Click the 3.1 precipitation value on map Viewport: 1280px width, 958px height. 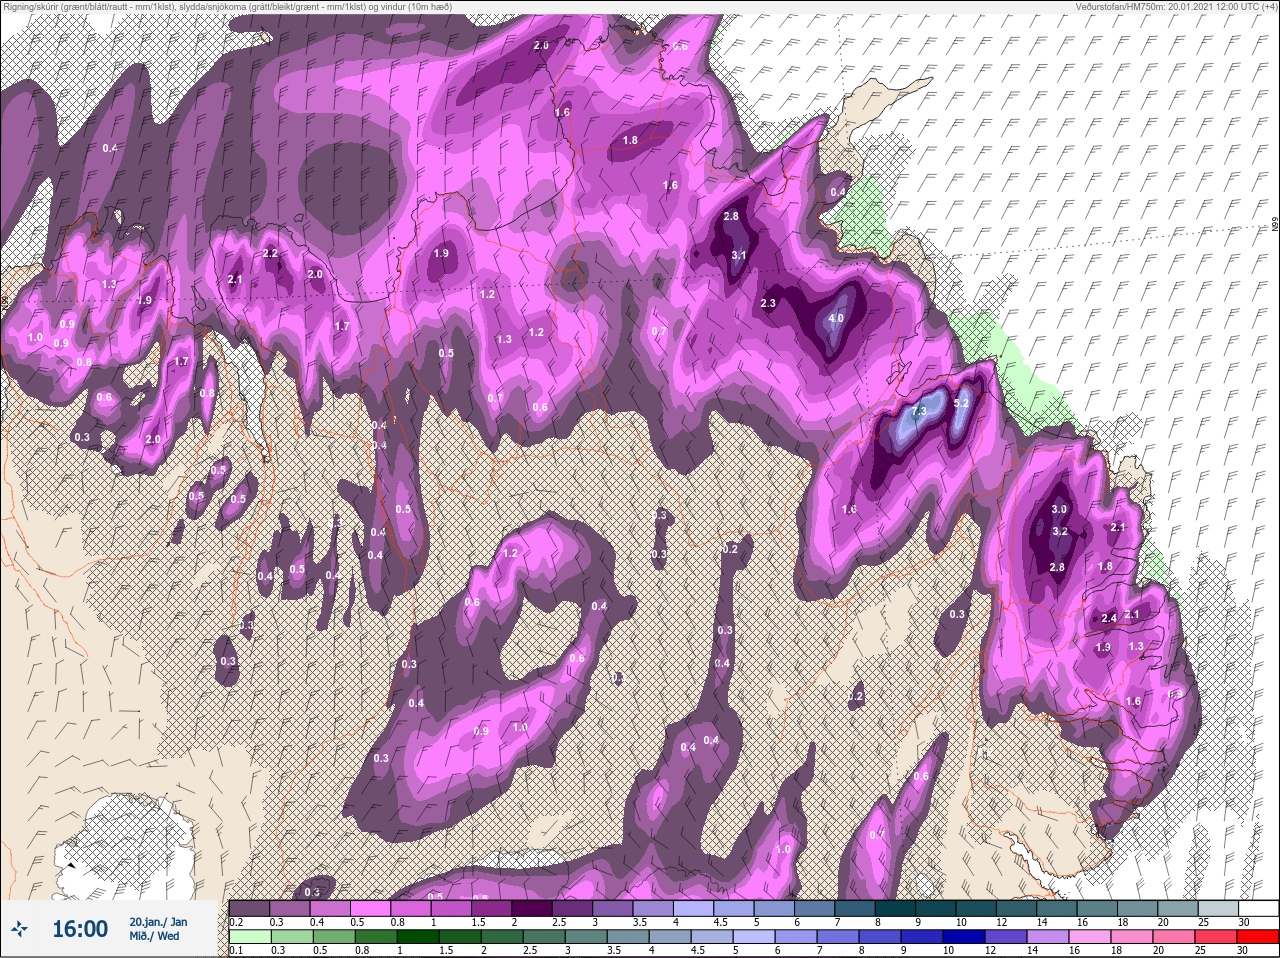[x=739, y=256]
